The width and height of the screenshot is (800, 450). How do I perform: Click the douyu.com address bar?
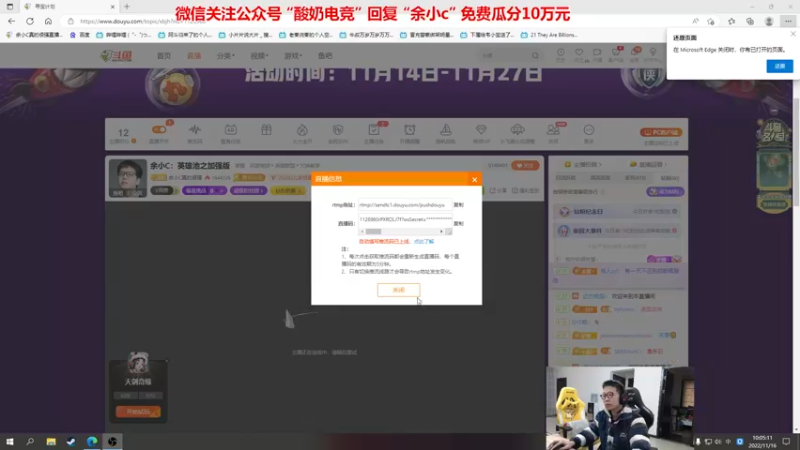click(x=378, y=21)
